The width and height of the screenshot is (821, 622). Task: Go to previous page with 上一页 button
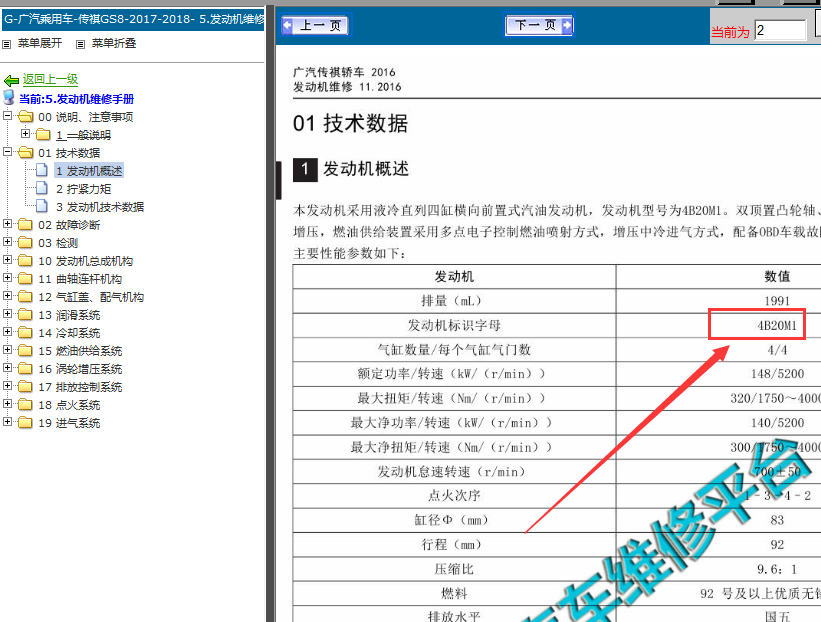point(315,25)
